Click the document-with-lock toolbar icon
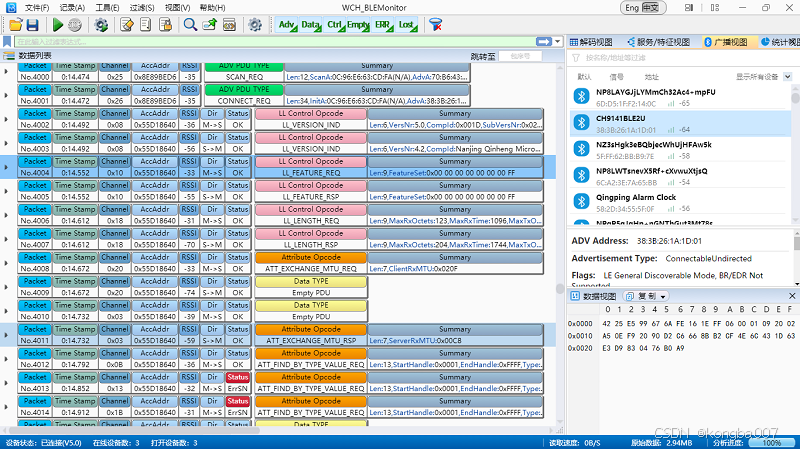800x449 pixels. coord(165,24)
